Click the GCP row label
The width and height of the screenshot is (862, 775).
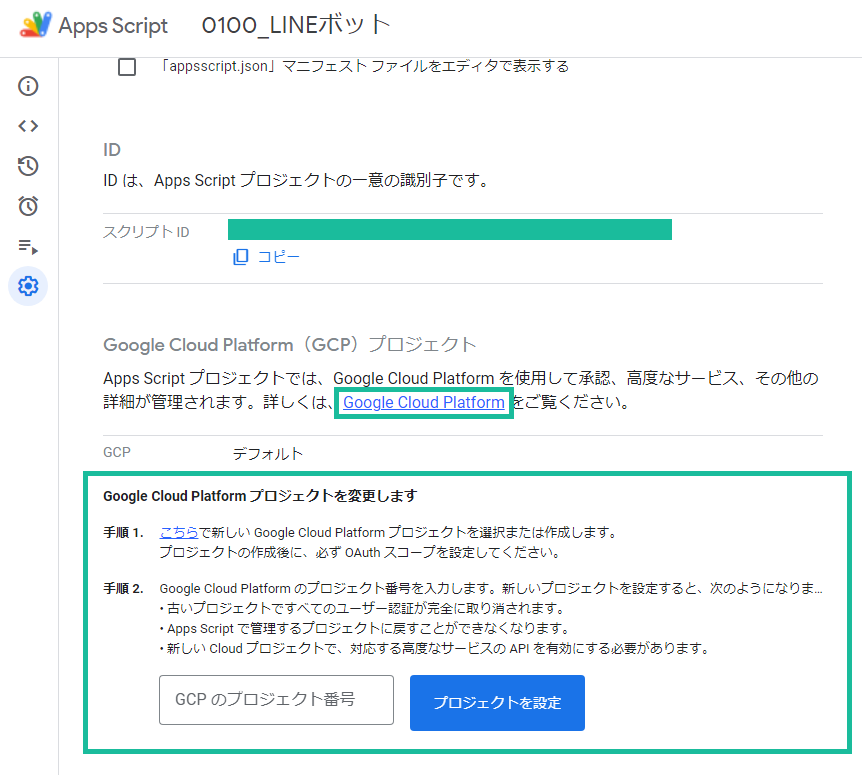[x=117, y=452]
